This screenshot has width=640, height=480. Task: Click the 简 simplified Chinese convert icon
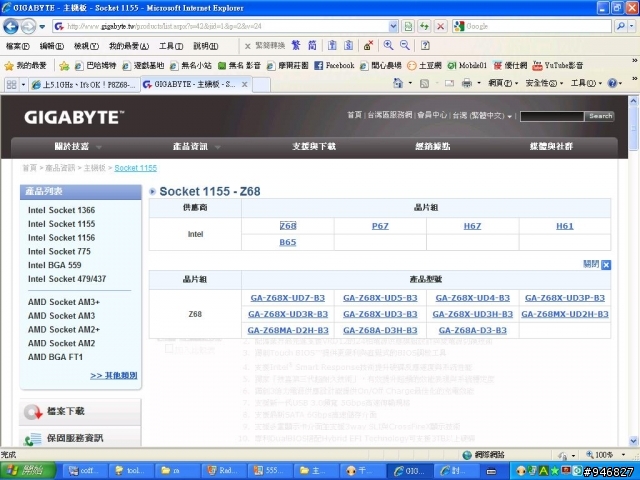pos(312,45)
